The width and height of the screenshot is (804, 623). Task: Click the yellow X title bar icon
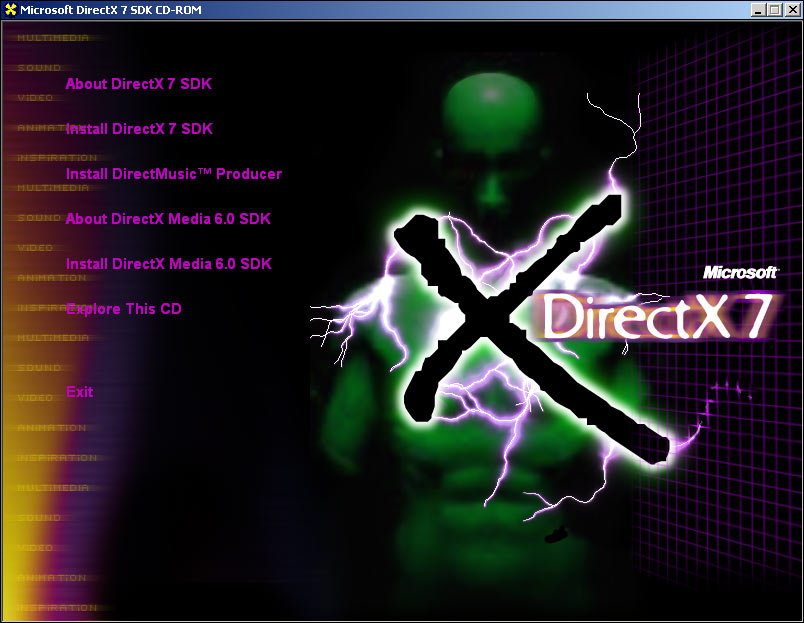point(10,10)
